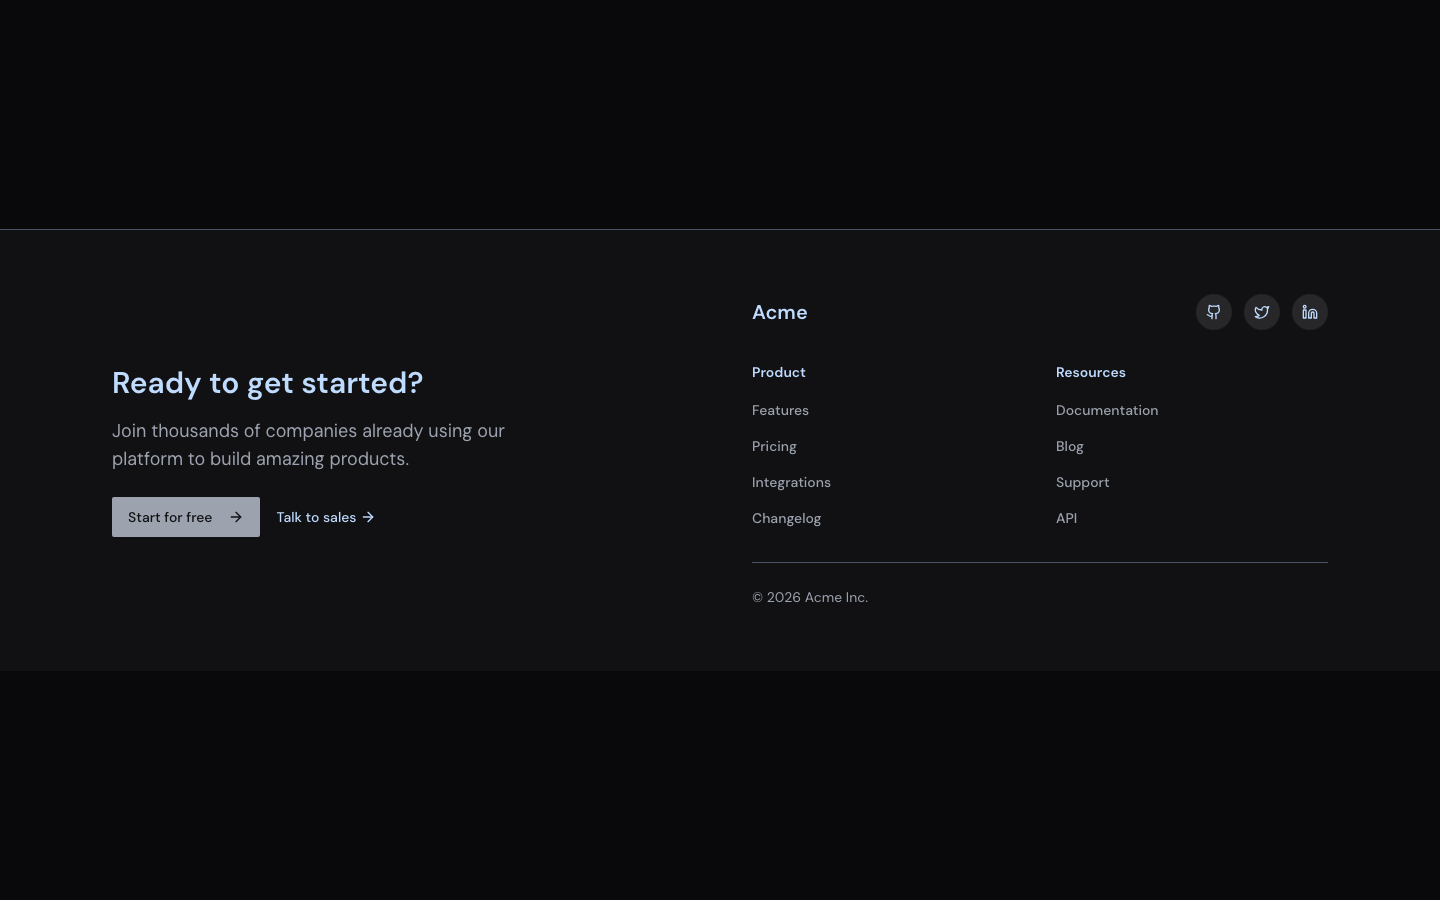Select the Documentation resource entry
Image resolution: width=1440 pixels, height=900 pixels.
(1107, 410)
